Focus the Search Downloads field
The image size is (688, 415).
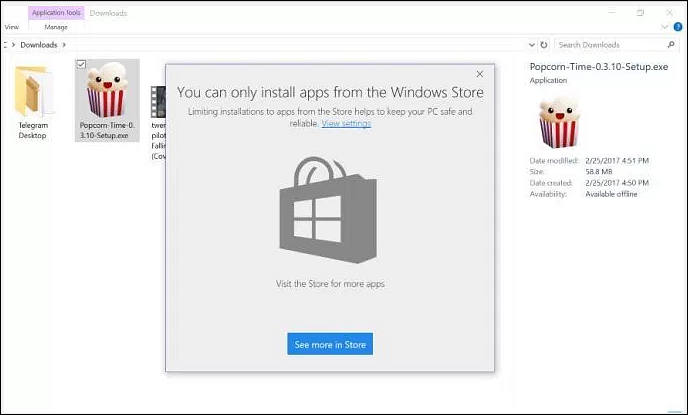point(616,45)
